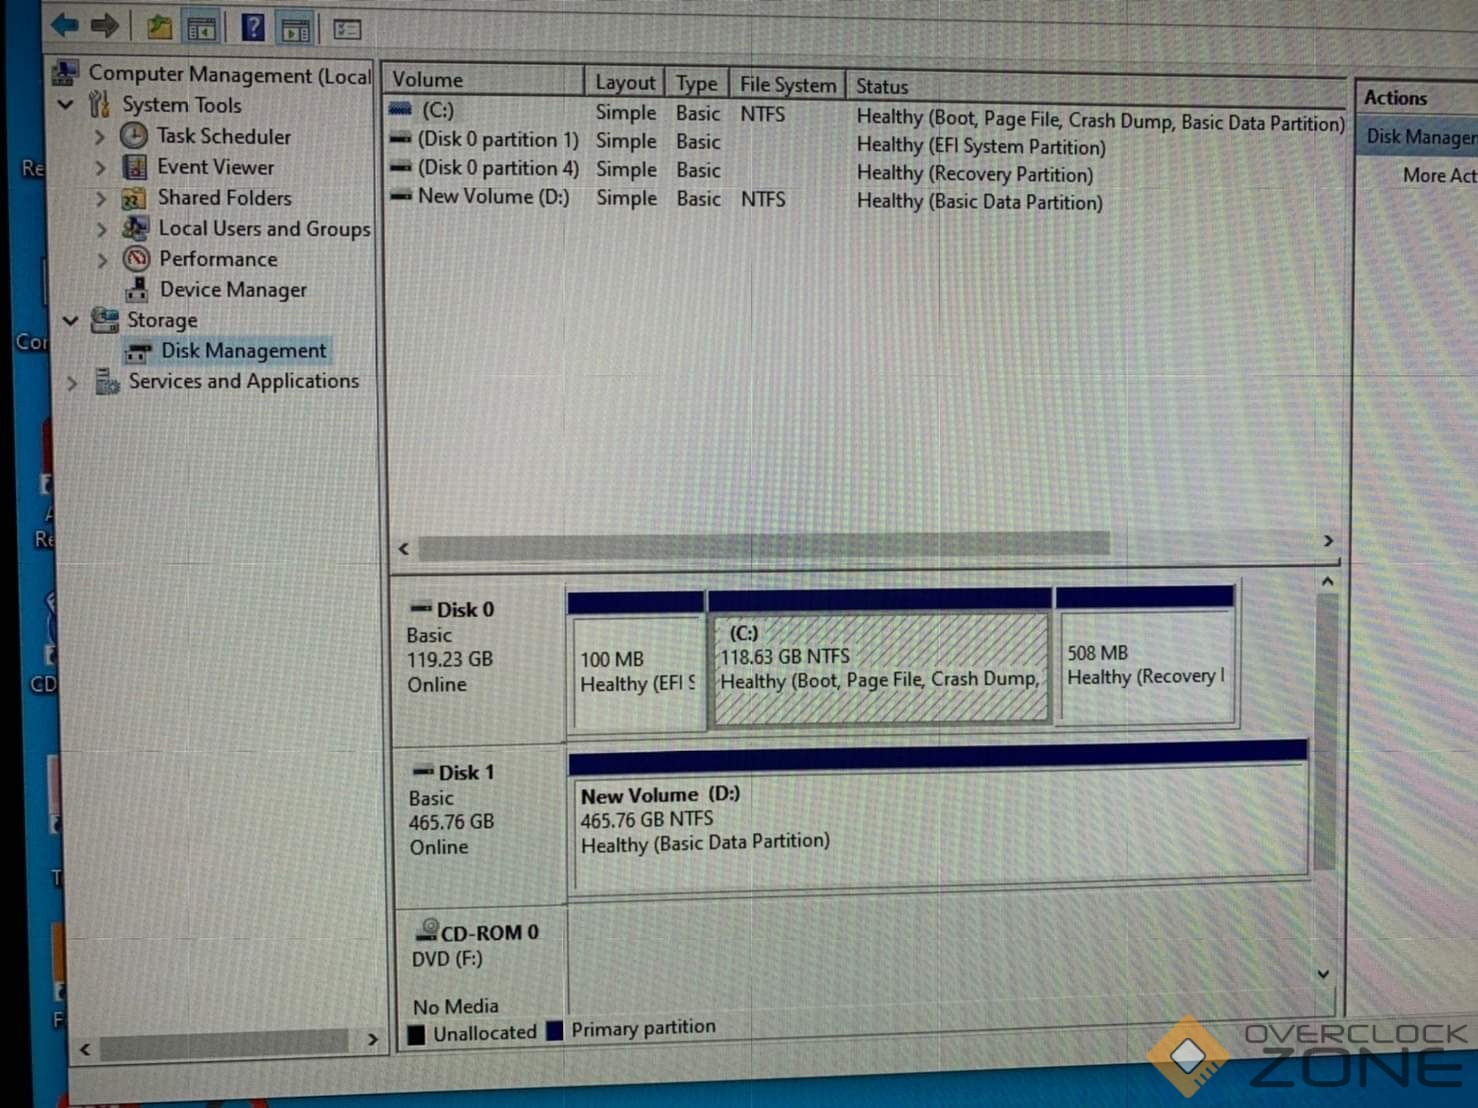
Task: Select the Storage icon in the tree
Action: (x=104, y=320)
